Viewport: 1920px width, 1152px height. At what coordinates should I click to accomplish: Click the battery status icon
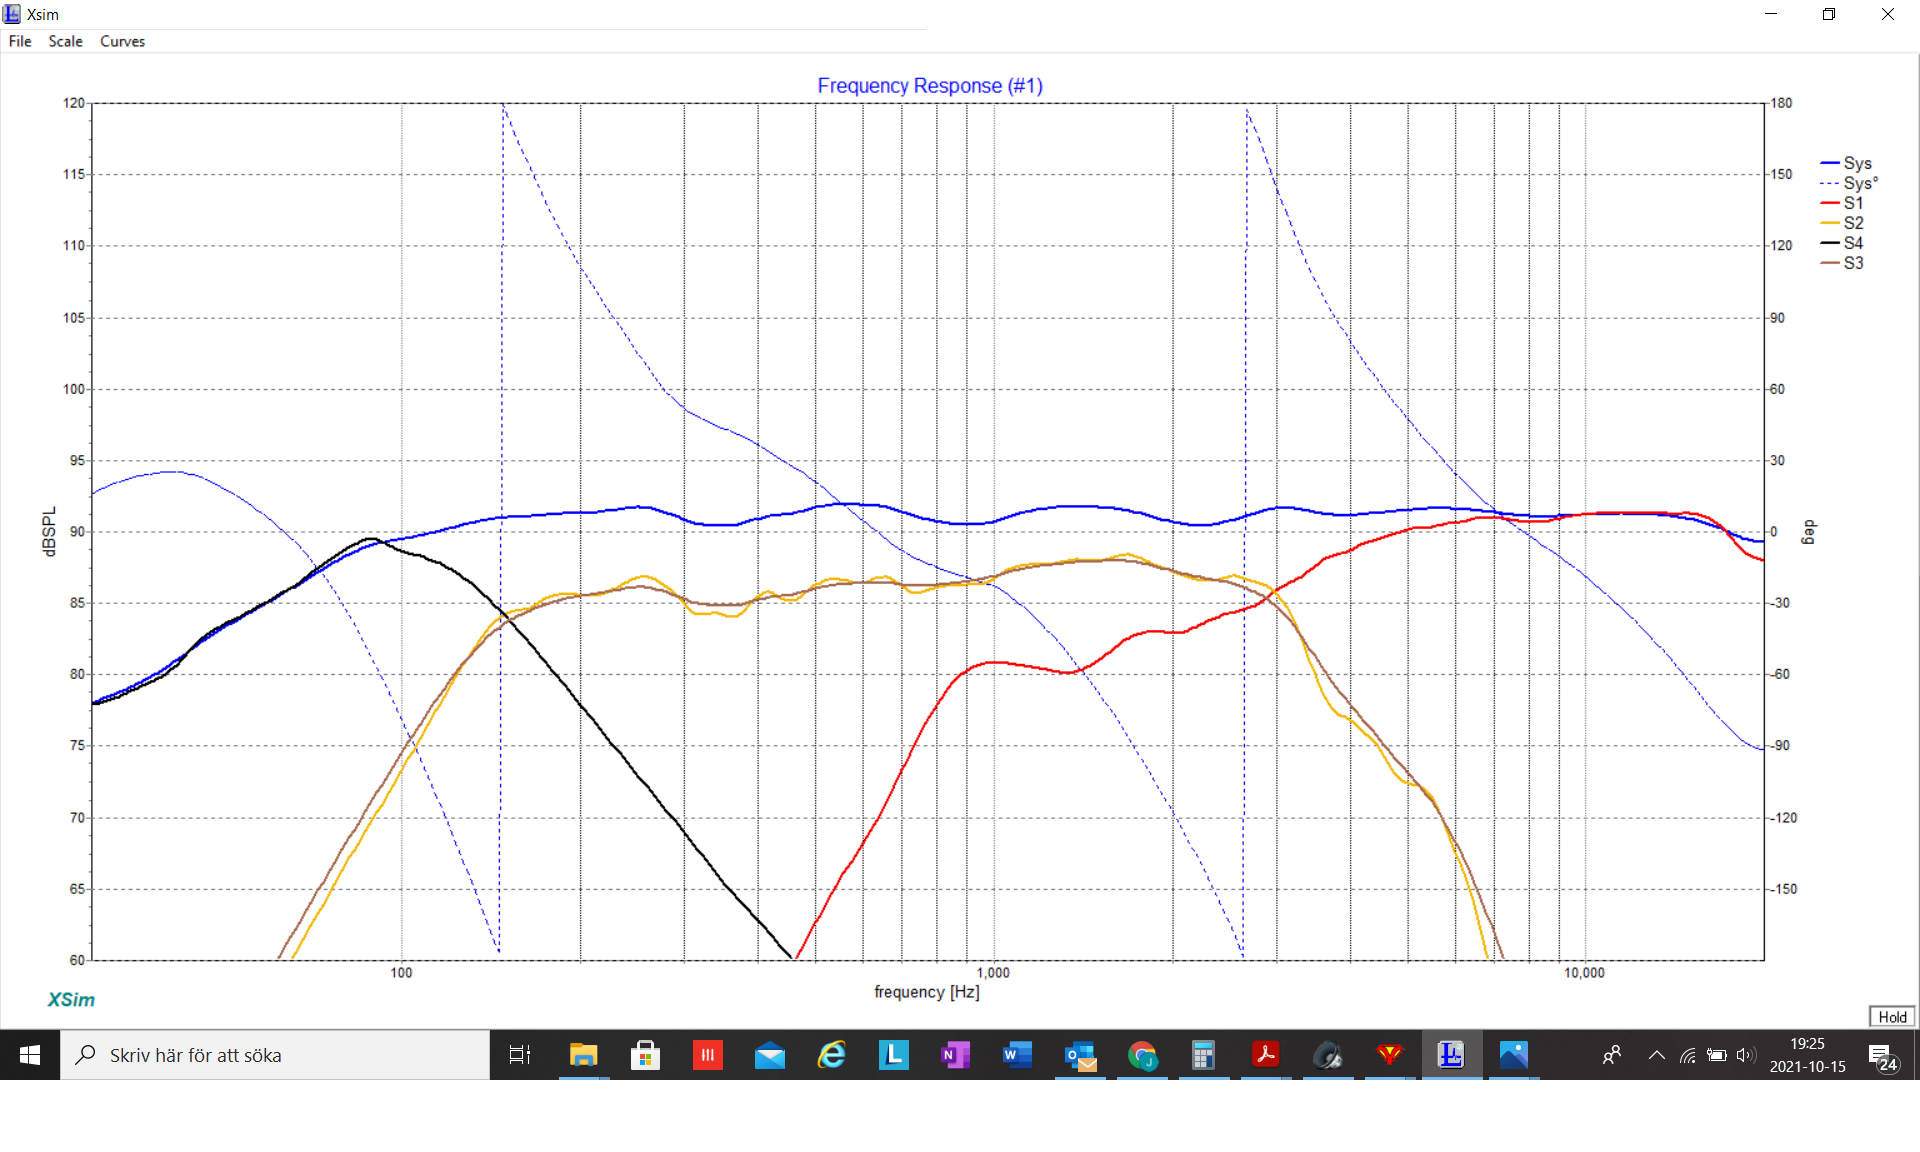point(1717,1055)
